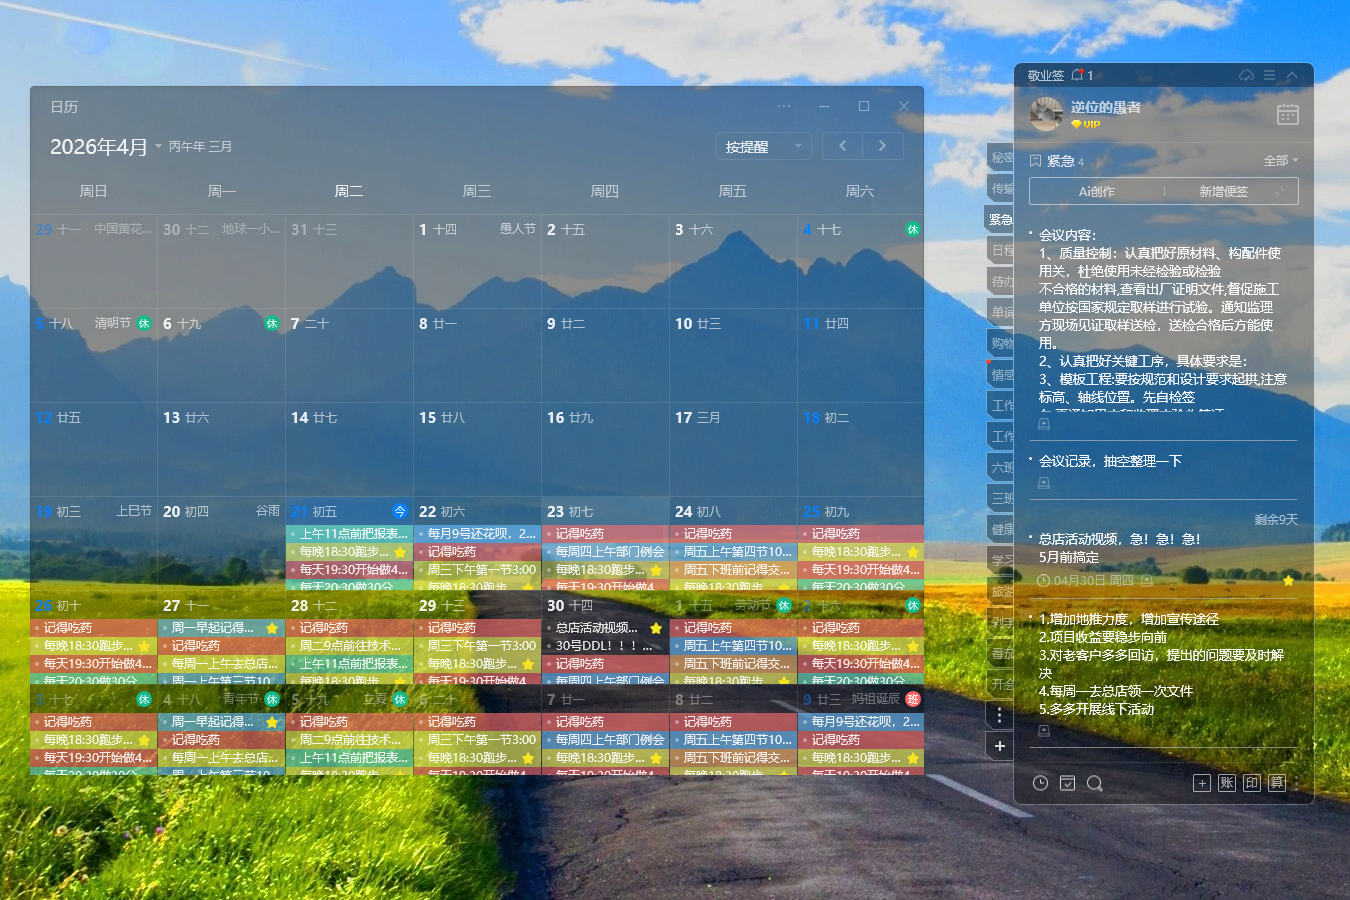Viewport: 1350px width, 900px height.
Task: Click the 新增便签 button
Action: (1224, 191)
